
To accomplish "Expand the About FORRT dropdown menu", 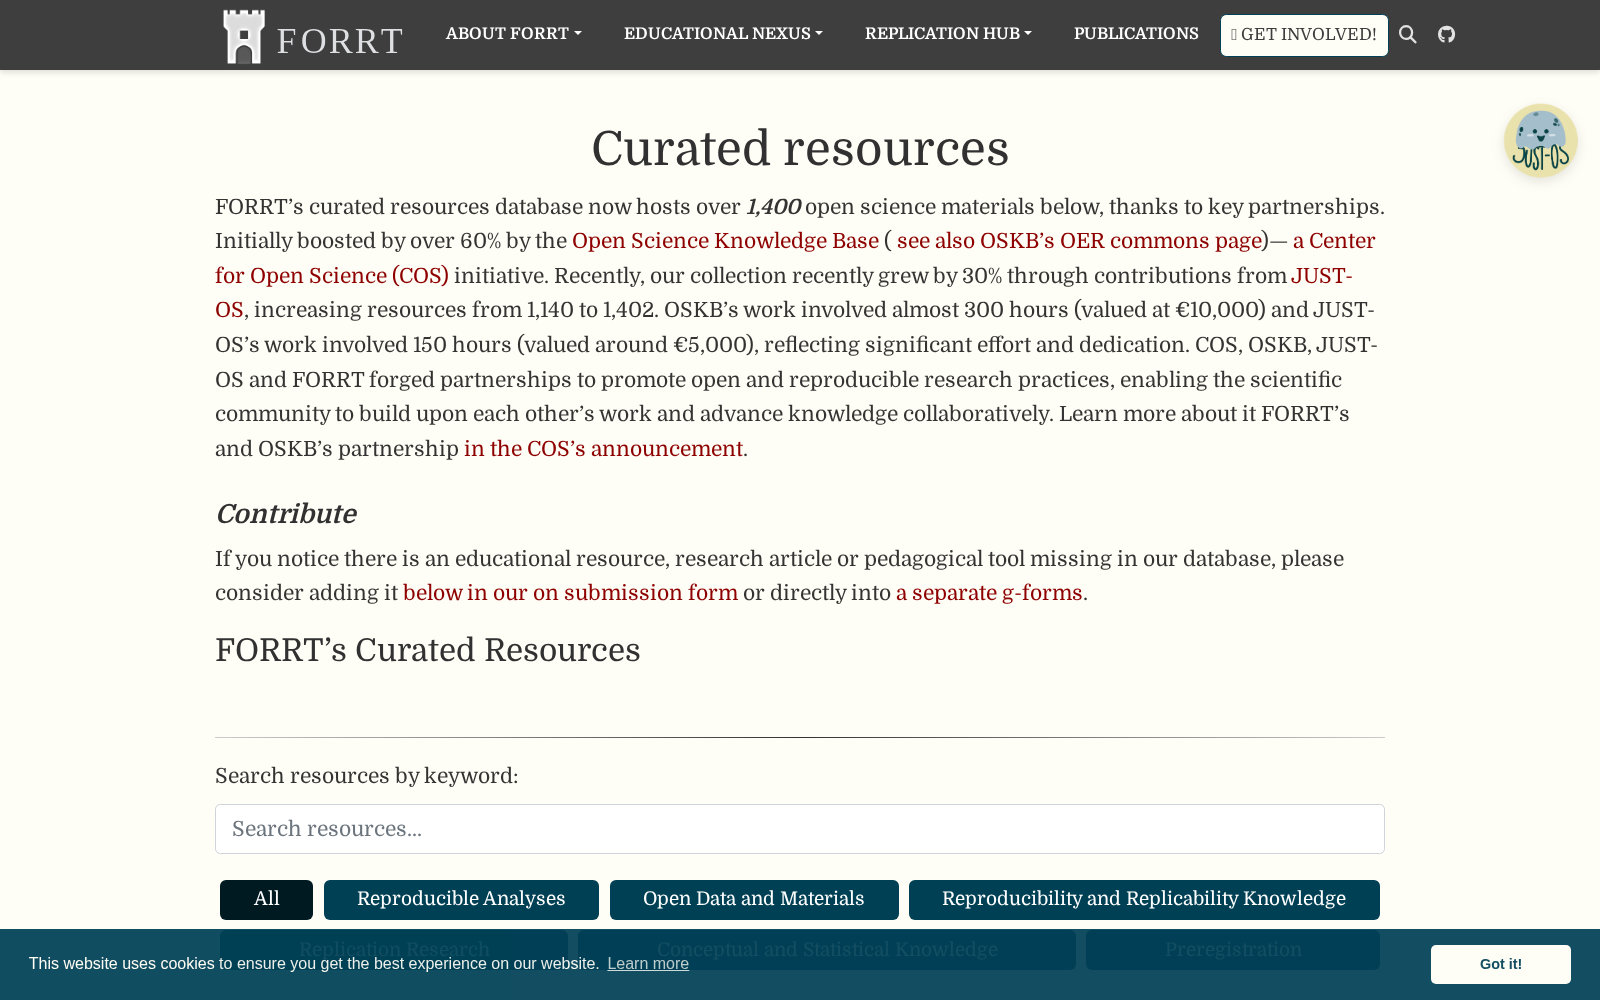I will tap(513, 34).
